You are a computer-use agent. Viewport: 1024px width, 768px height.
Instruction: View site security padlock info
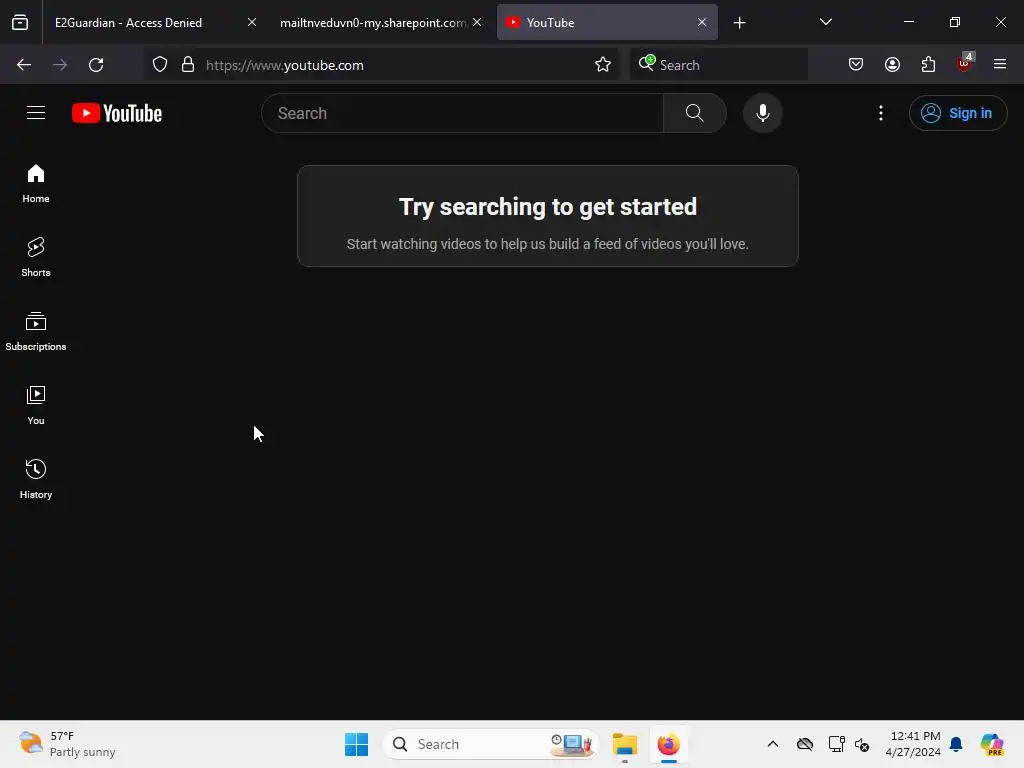pyautogui.click(x=188, y=65)
